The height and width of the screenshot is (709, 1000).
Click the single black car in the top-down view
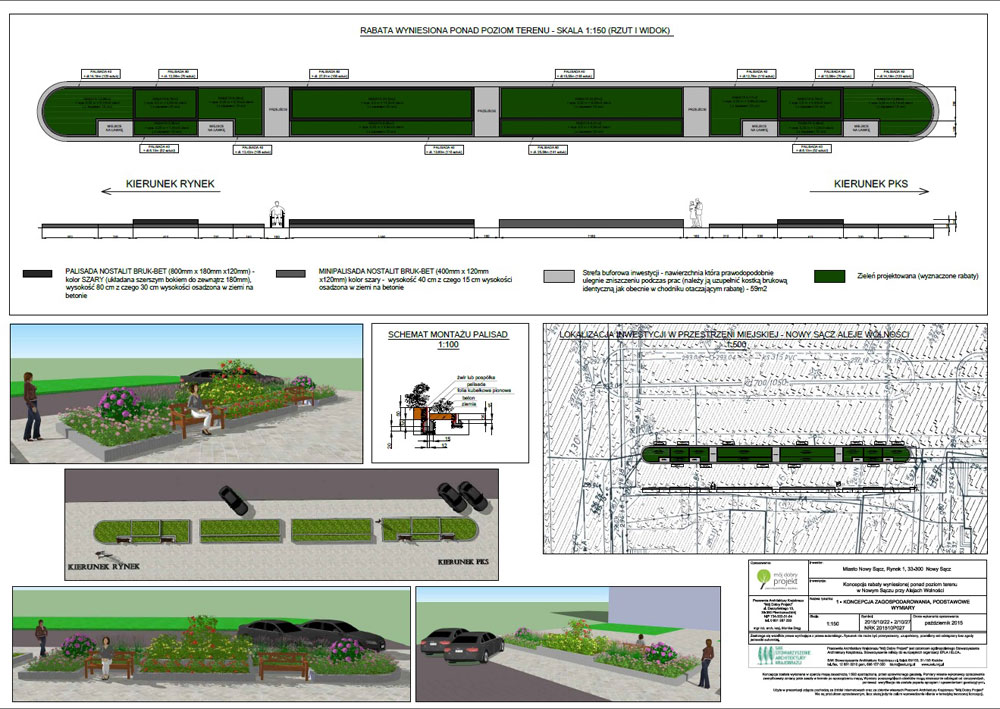pos(232,498)
